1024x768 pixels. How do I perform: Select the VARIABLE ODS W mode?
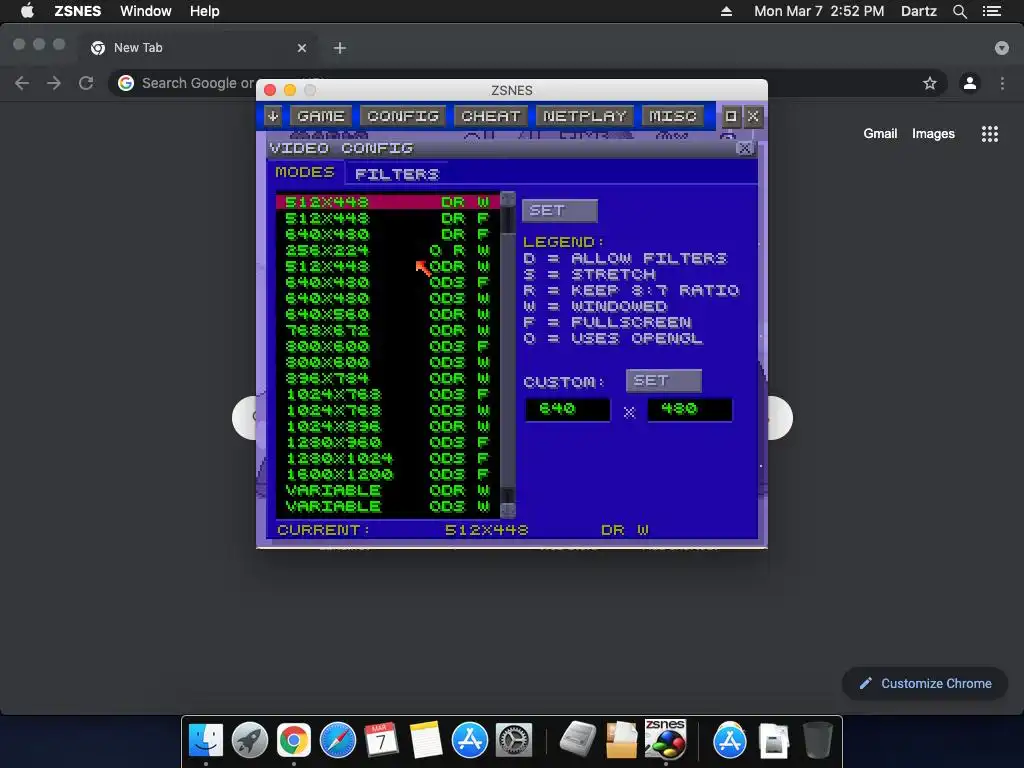(388, 506)
